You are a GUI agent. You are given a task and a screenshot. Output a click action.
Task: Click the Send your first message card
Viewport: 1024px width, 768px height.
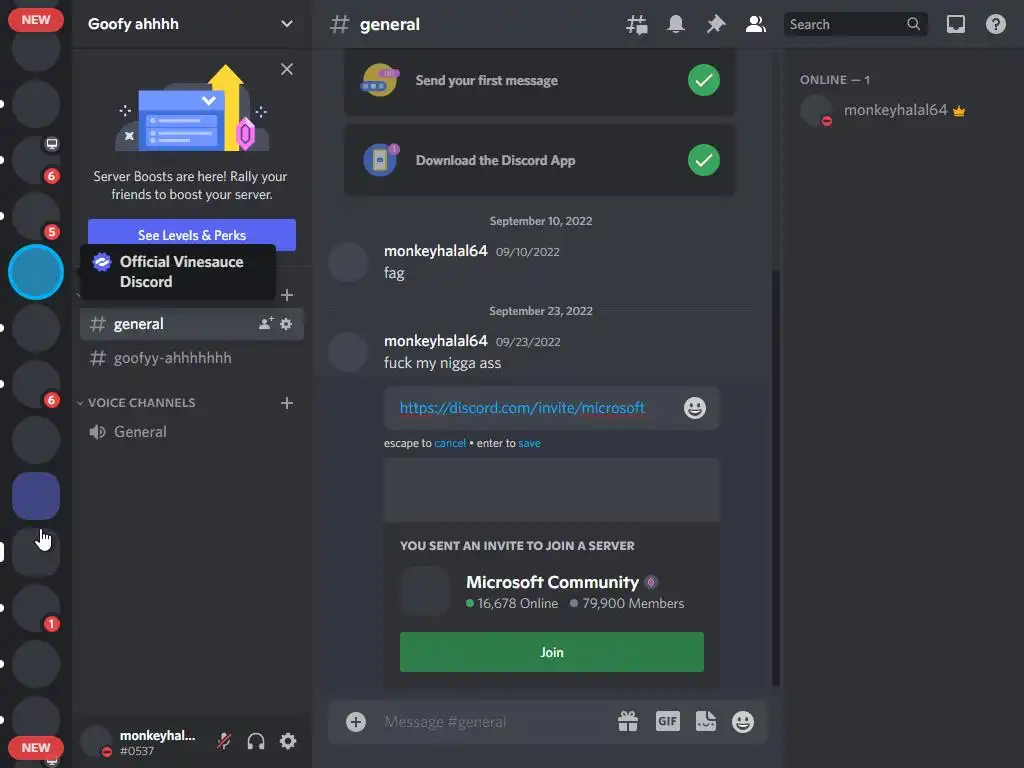tap(539, 80)
